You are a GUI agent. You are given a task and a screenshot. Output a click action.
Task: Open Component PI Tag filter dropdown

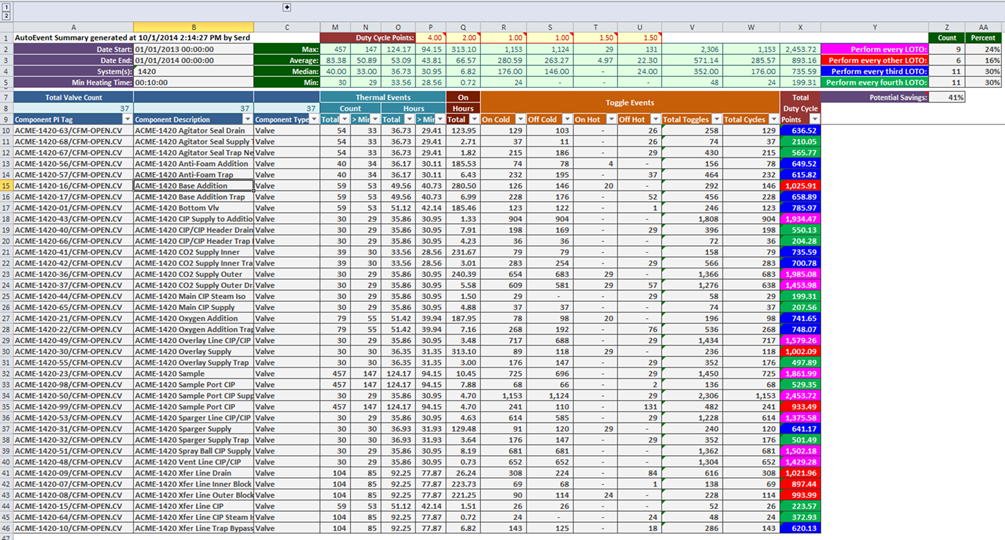coord(127,119)
